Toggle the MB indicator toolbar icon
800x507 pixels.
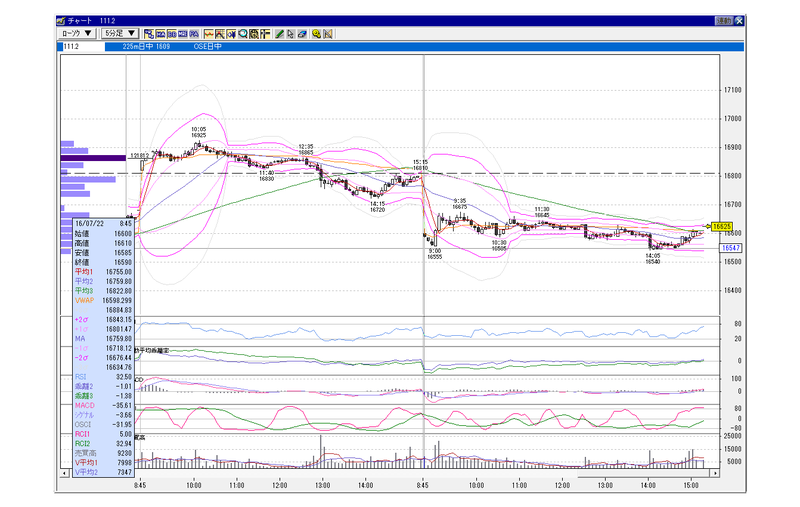[x=183, y=34]
